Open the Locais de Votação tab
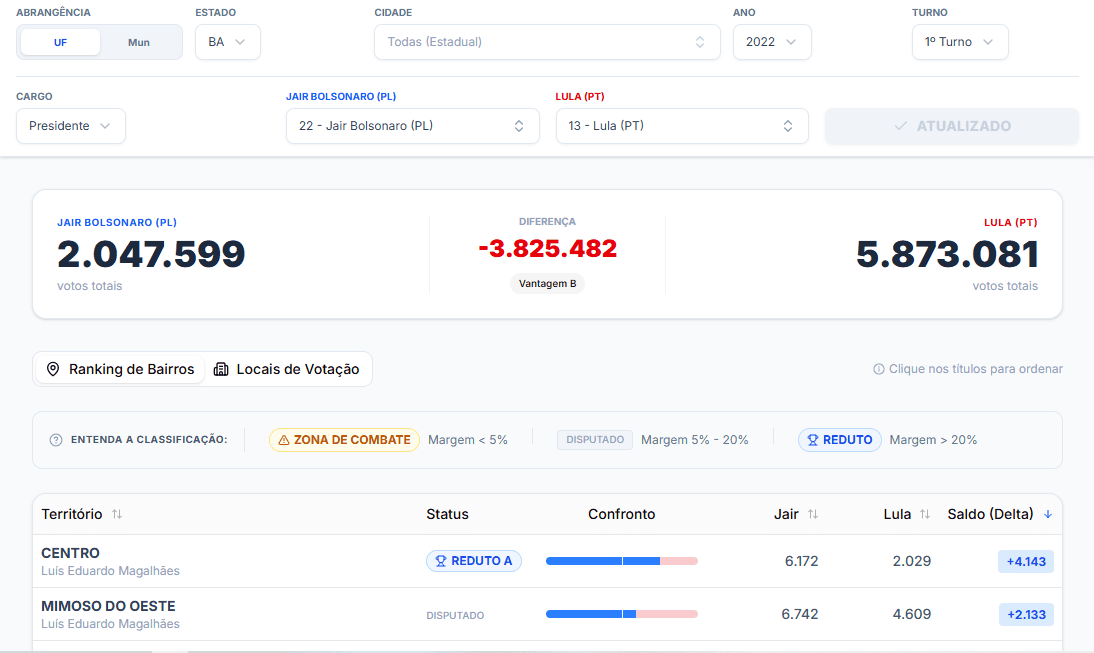 click(290, 369)
